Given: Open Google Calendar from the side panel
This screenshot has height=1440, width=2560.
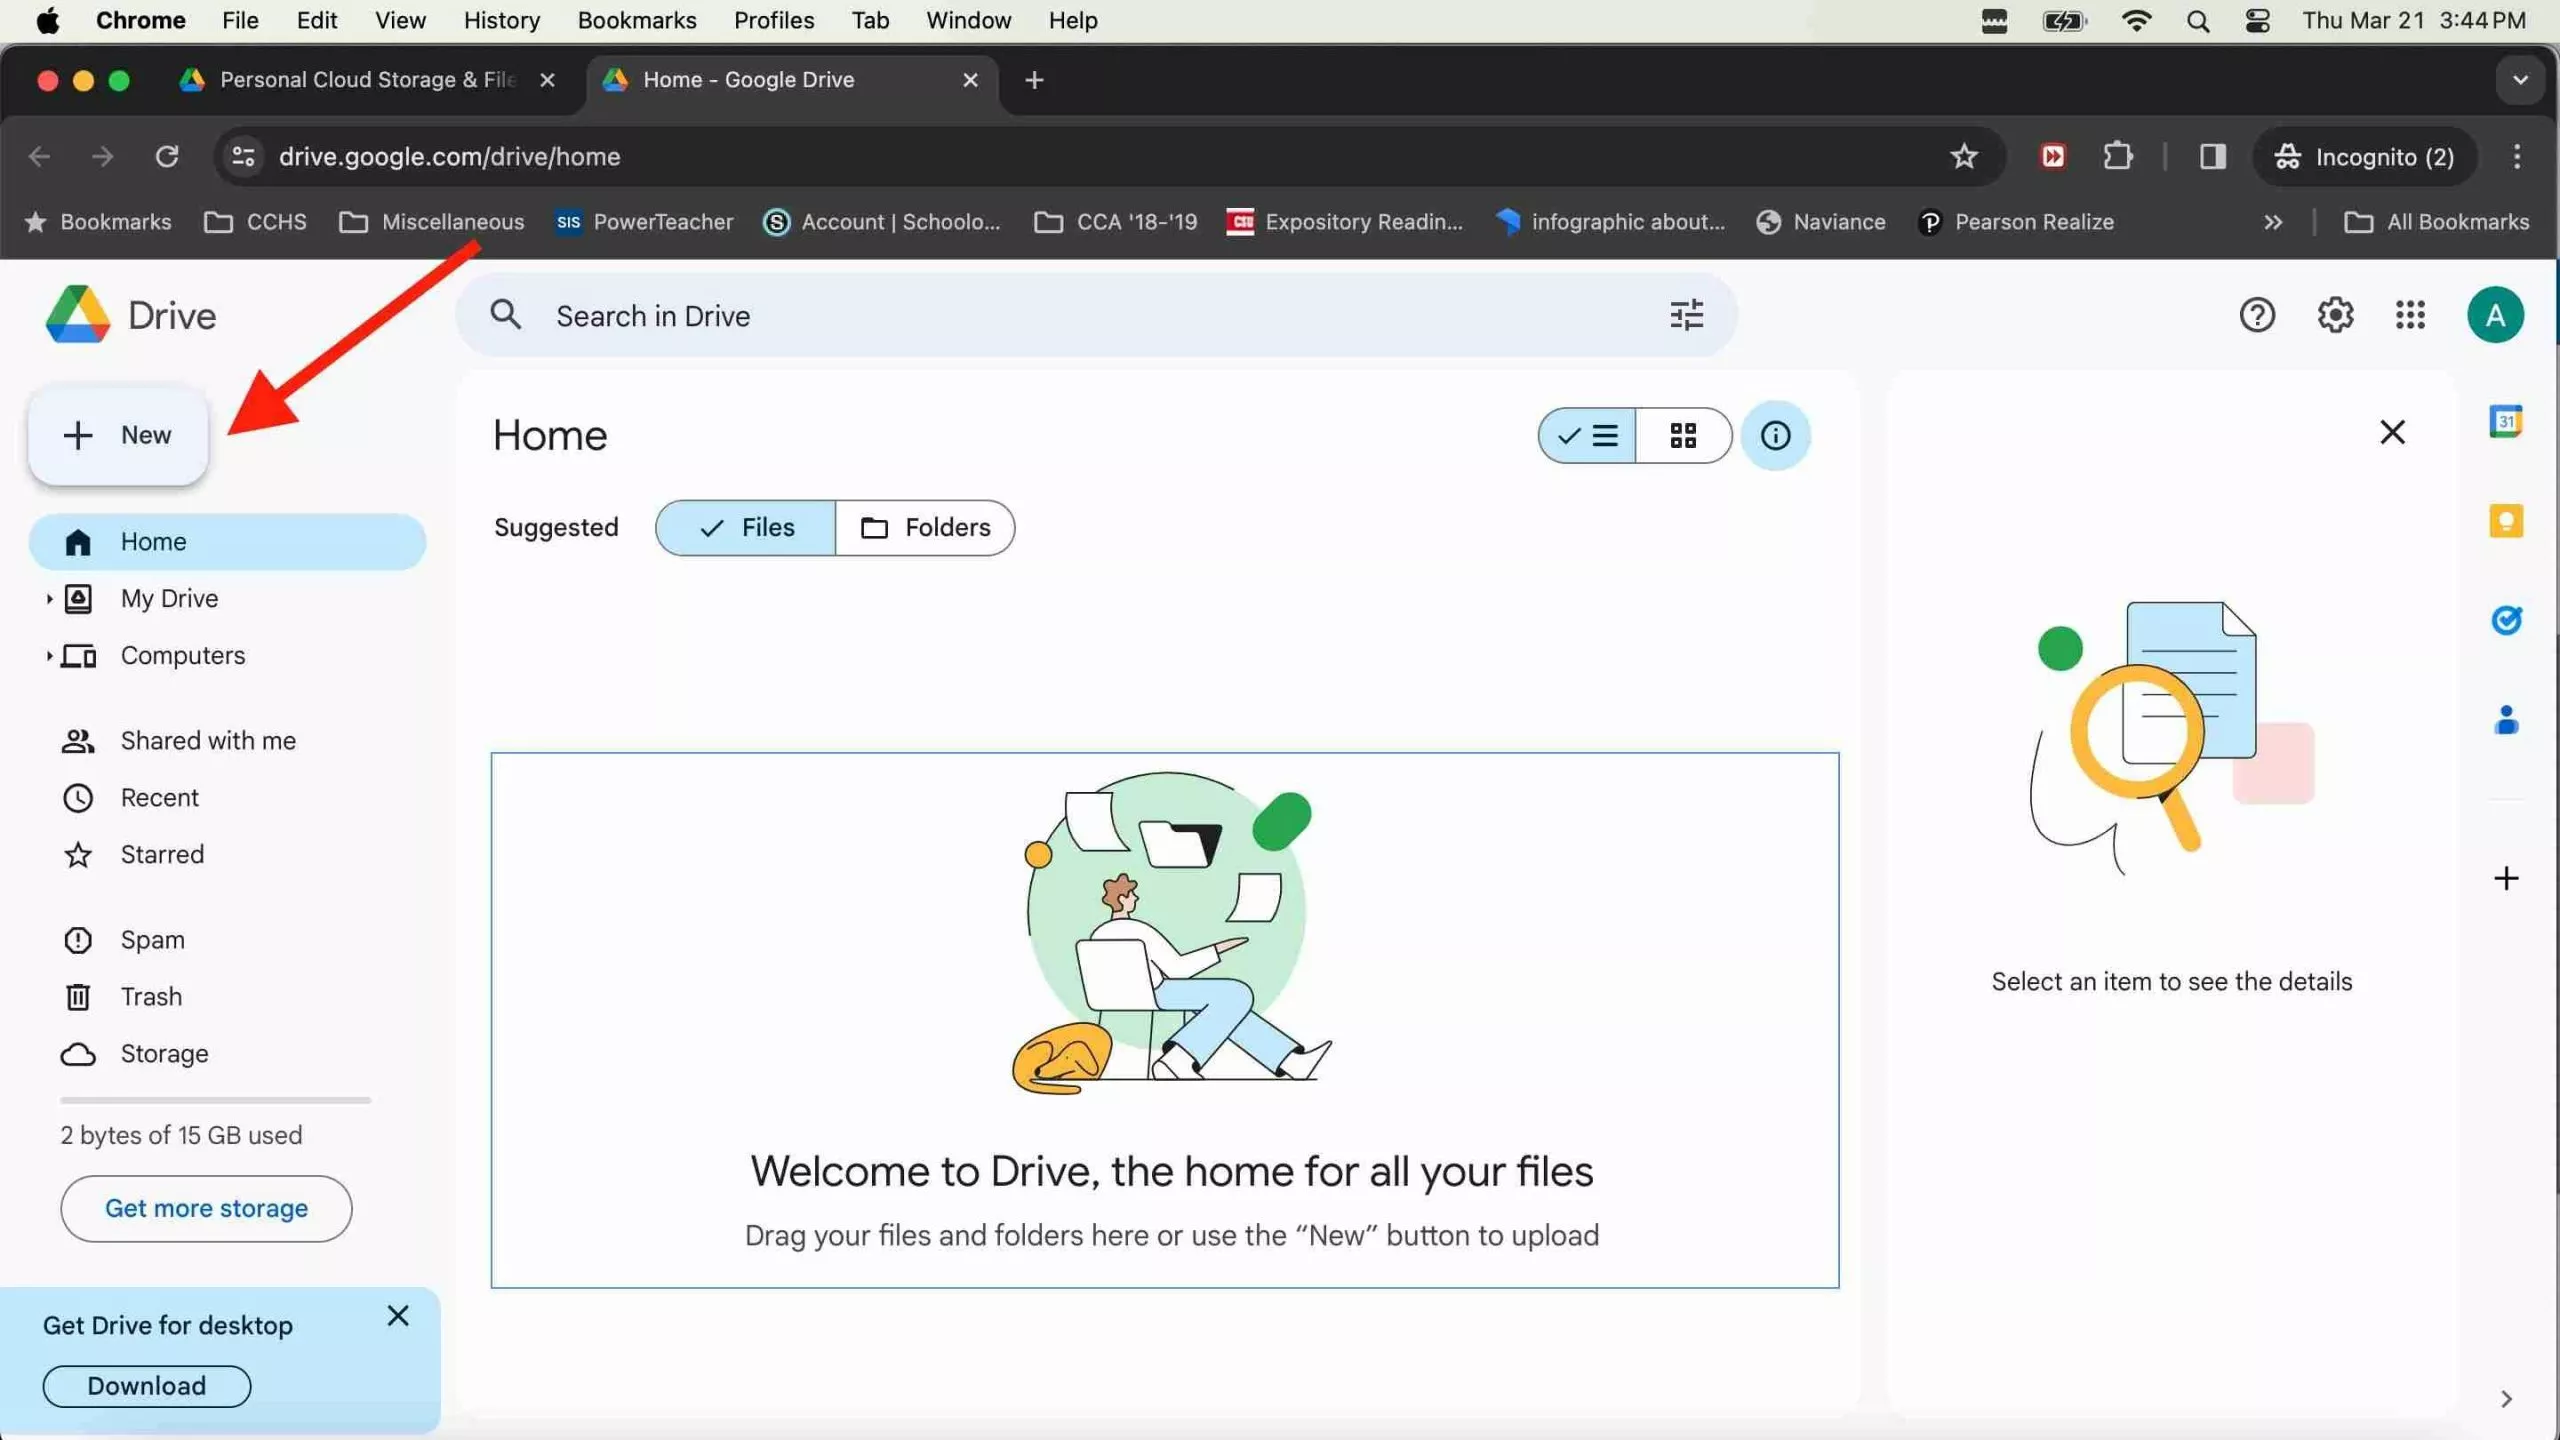Looking at the screenshot, I should coord(2507,421).
